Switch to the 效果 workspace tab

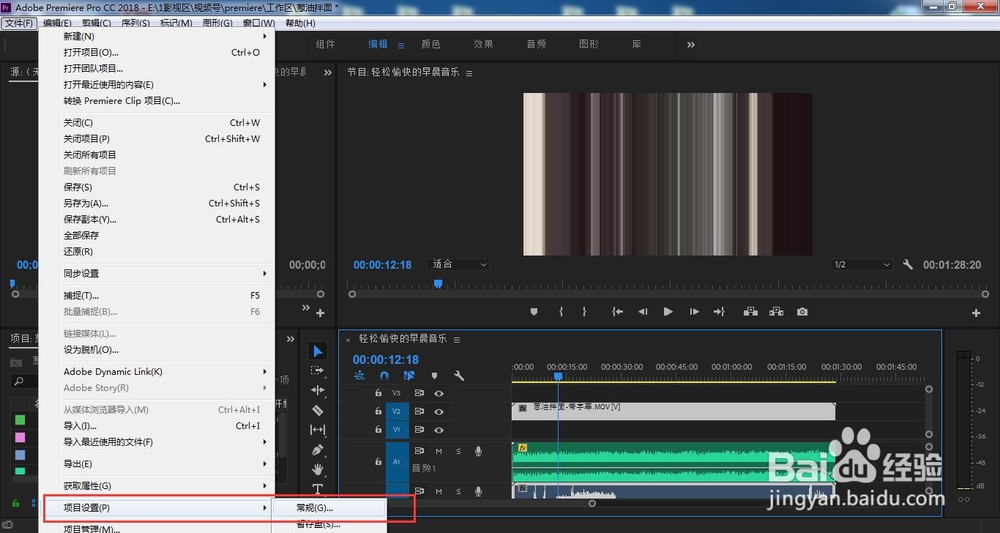click(x=483, y=45)
